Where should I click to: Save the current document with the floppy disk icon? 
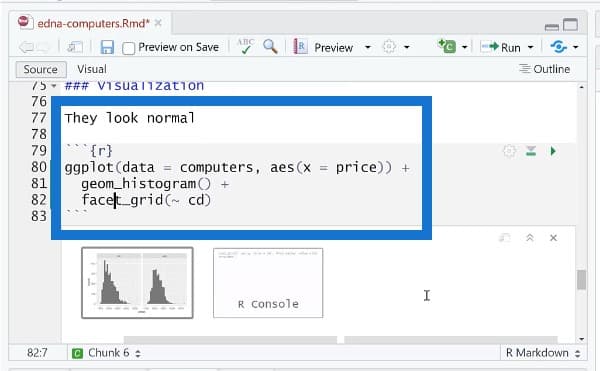point(107,47)
